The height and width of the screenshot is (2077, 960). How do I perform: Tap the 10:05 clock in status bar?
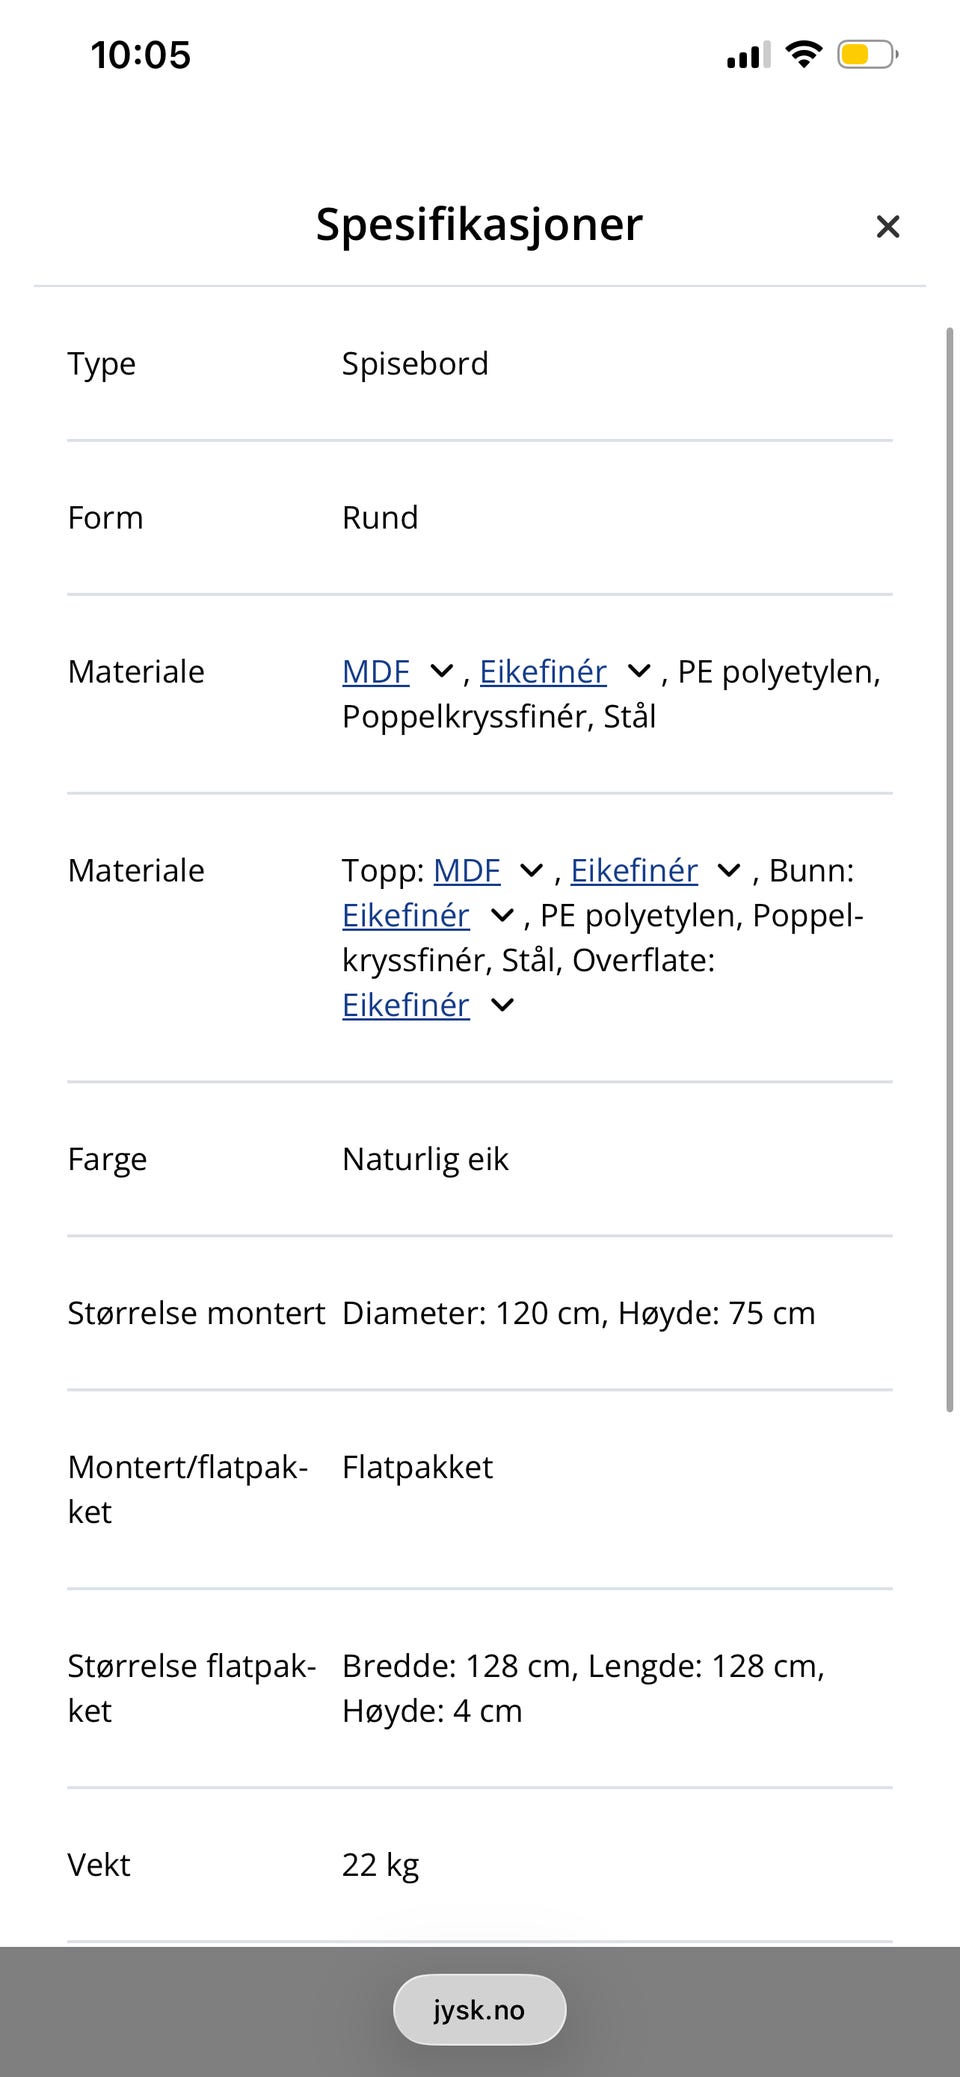(140, 55)
